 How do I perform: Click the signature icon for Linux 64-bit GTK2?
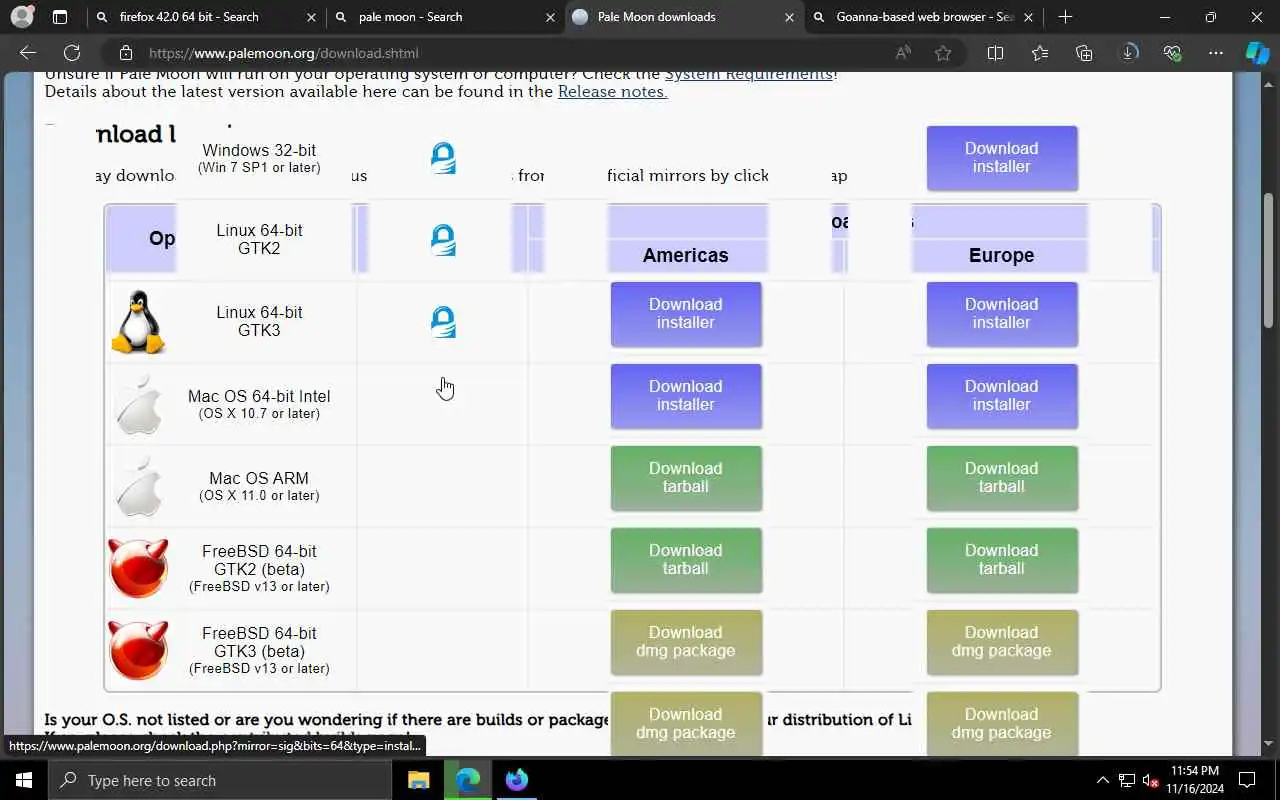coord(443,240)
